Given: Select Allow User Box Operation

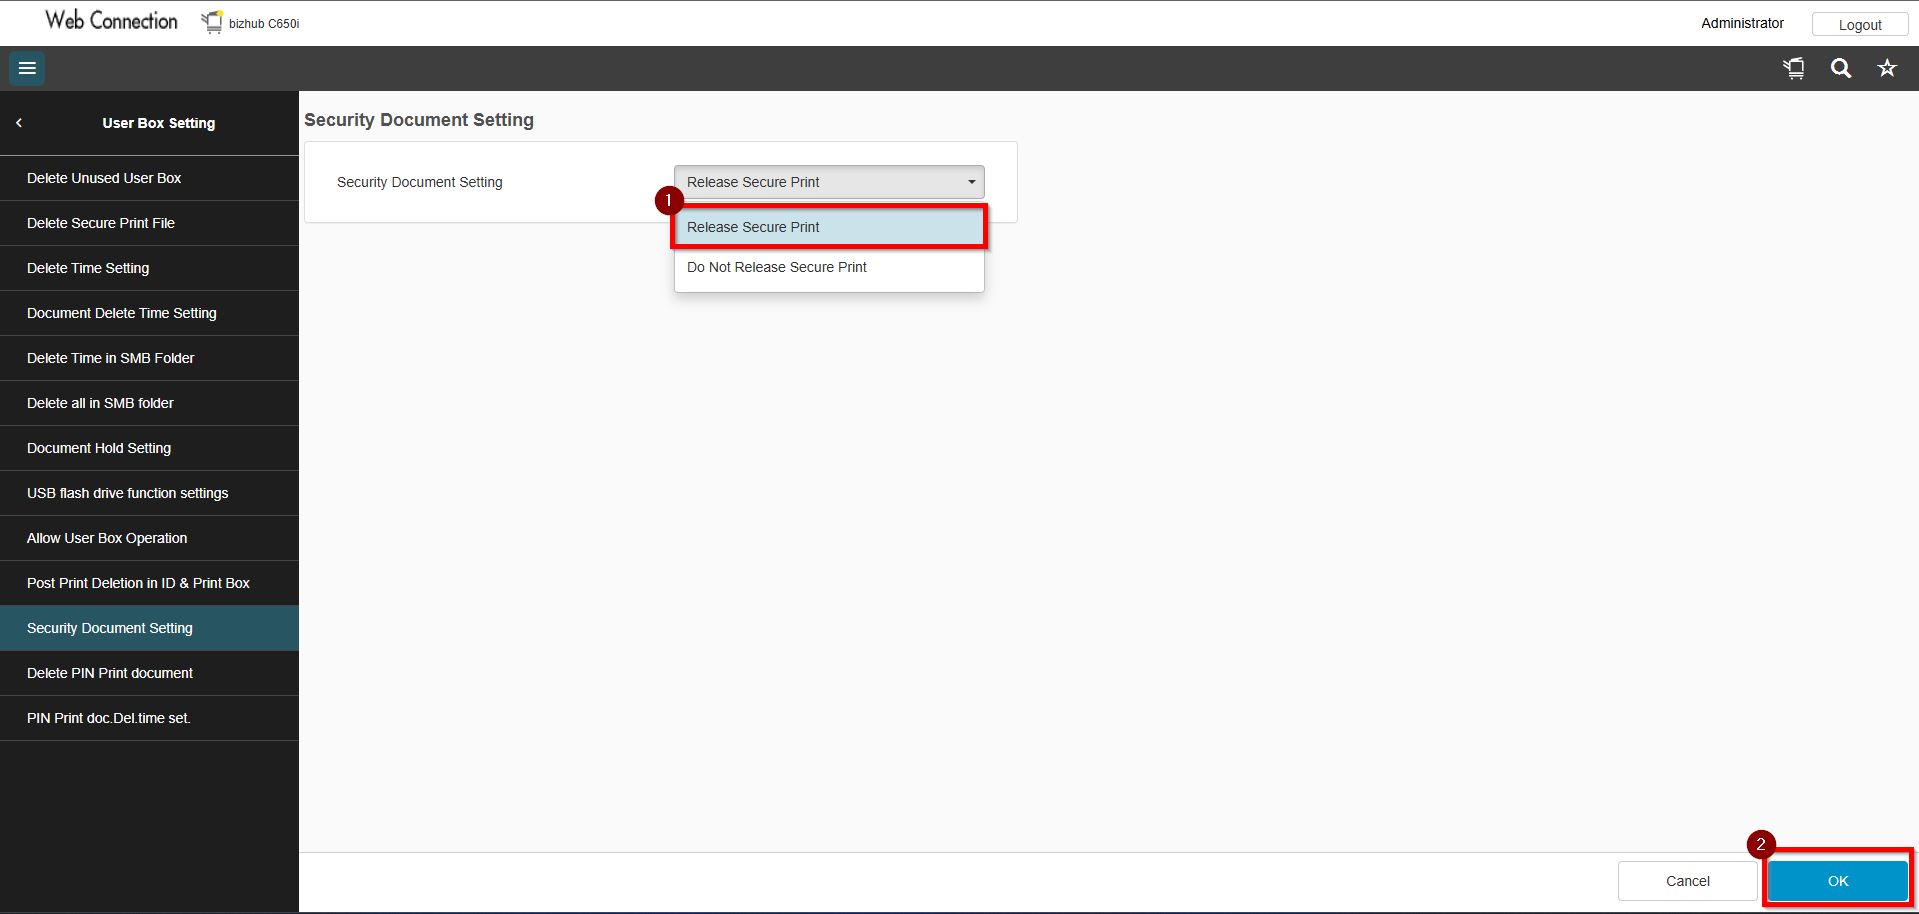Looking at the screenshot, I should tap(107, 538).
